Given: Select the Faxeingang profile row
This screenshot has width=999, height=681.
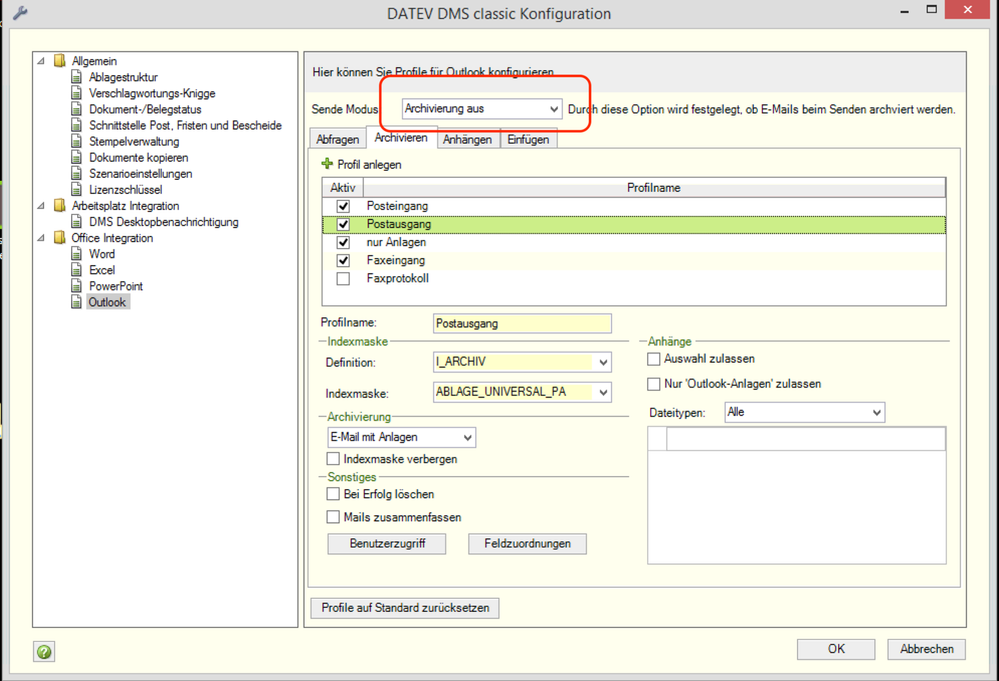Looking at the screenshot, I should tap(634, 261).
